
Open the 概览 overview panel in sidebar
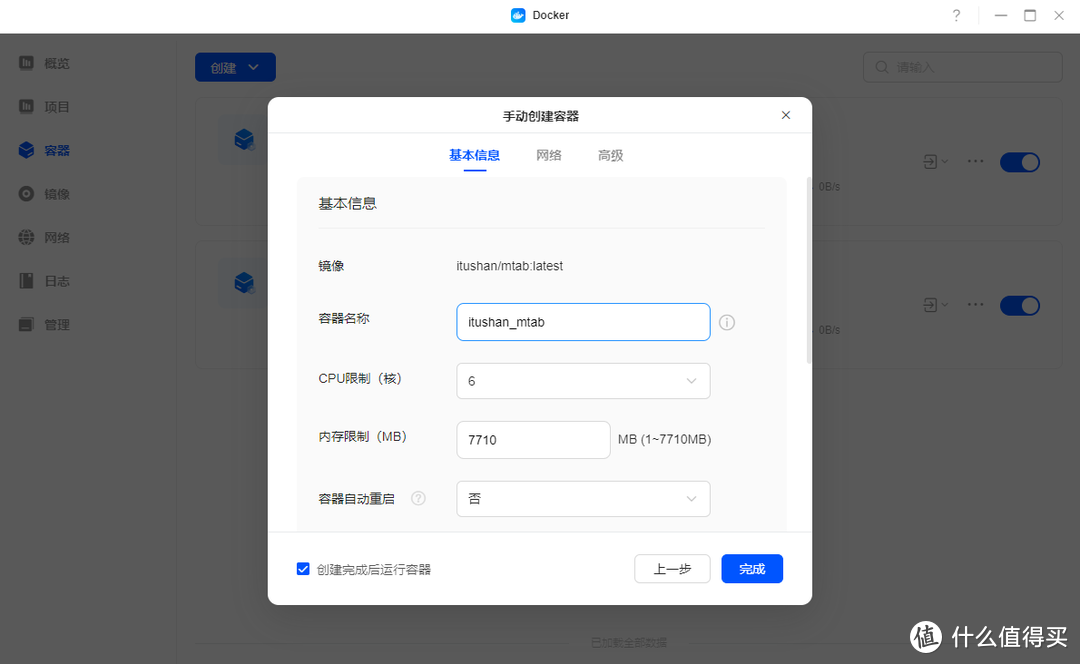(55, 62)
